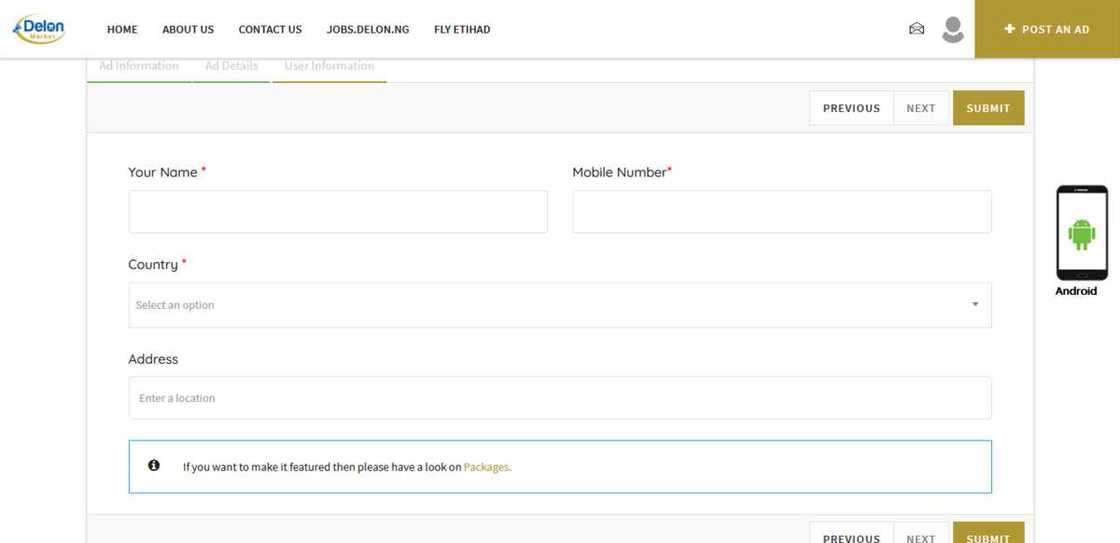Image resolution: width=1120 pixels, height=543 pixels.
Task: Follow the Packages link
Action: (486, 467)
